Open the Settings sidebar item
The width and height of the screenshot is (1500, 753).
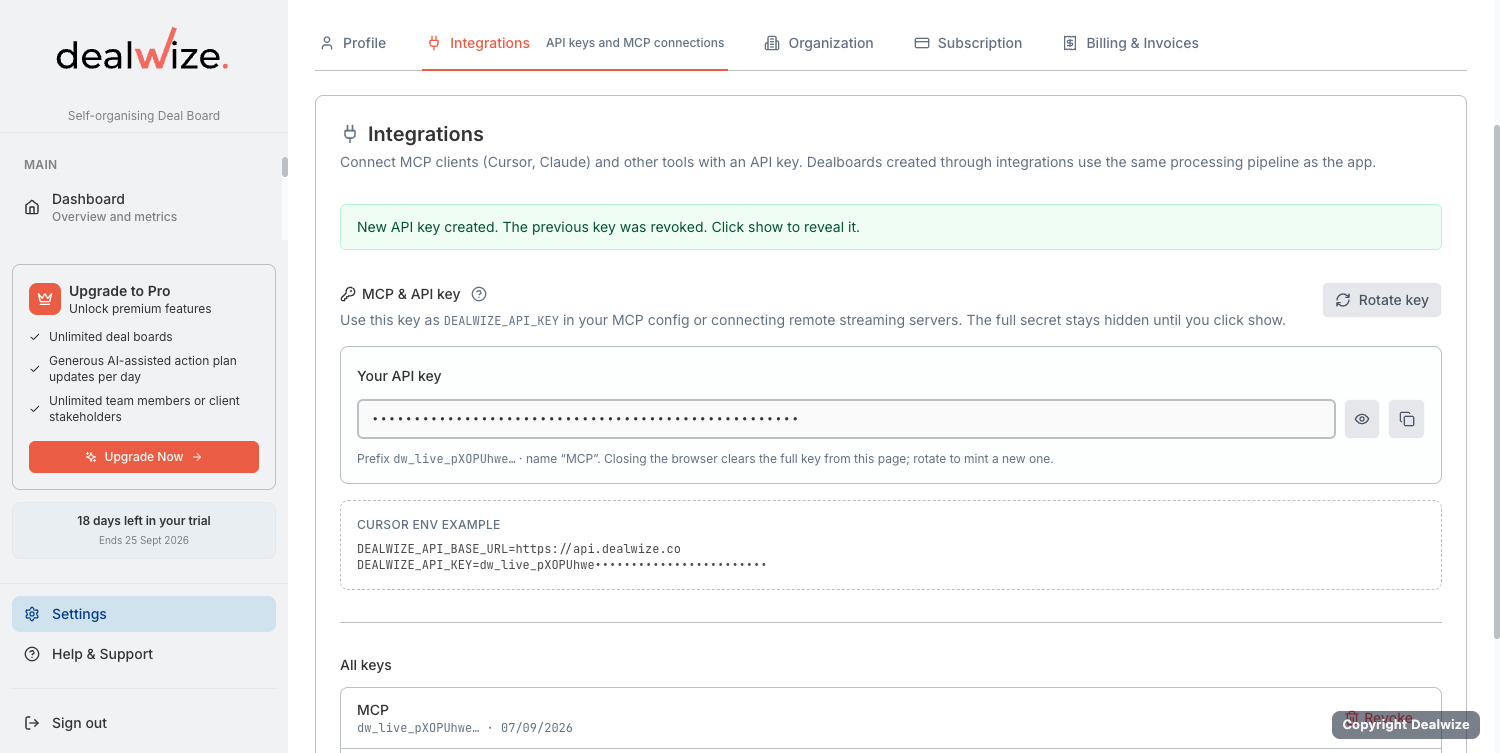pos(144,614)
